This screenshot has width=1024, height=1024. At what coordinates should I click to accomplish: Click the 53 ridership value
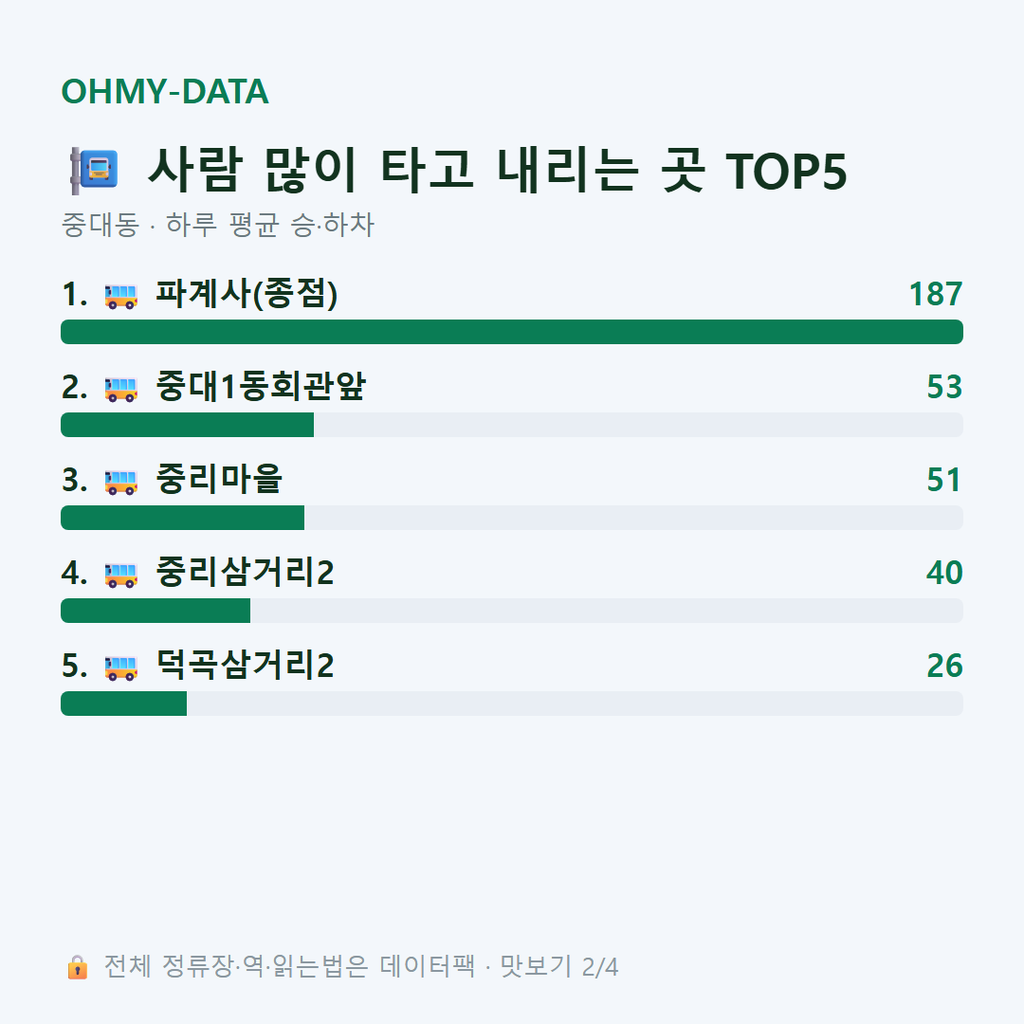(x=944, y=387)
